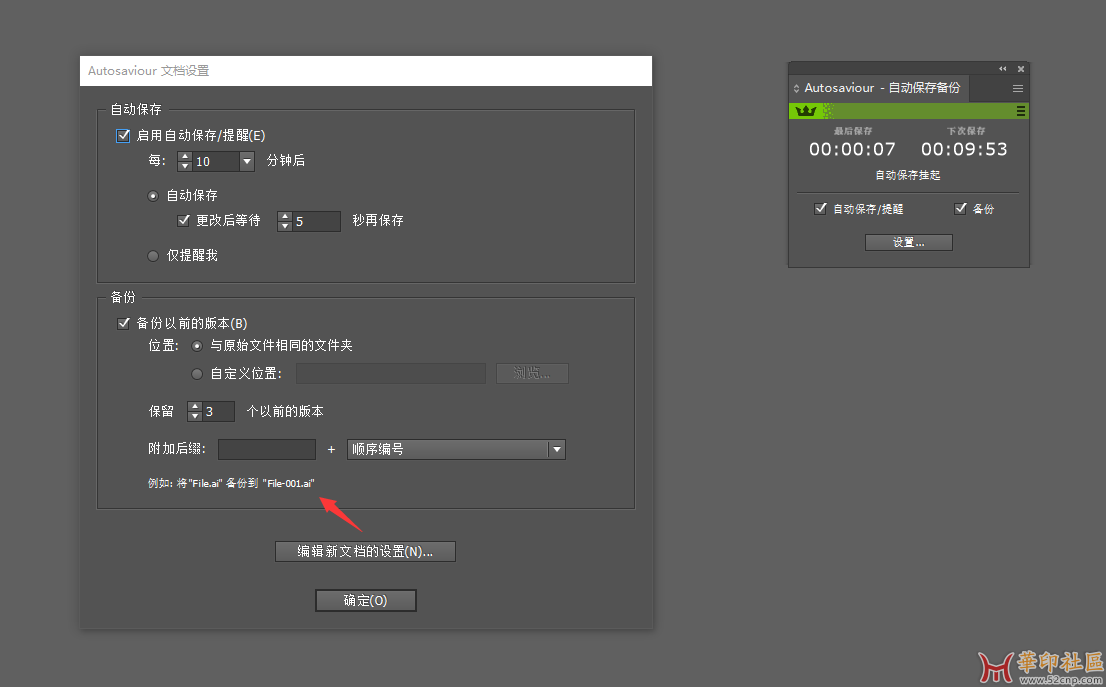Toggle the 备份以前的版本(B) checkbox
Screen dimensions: 1106x687
coord(123,323)
